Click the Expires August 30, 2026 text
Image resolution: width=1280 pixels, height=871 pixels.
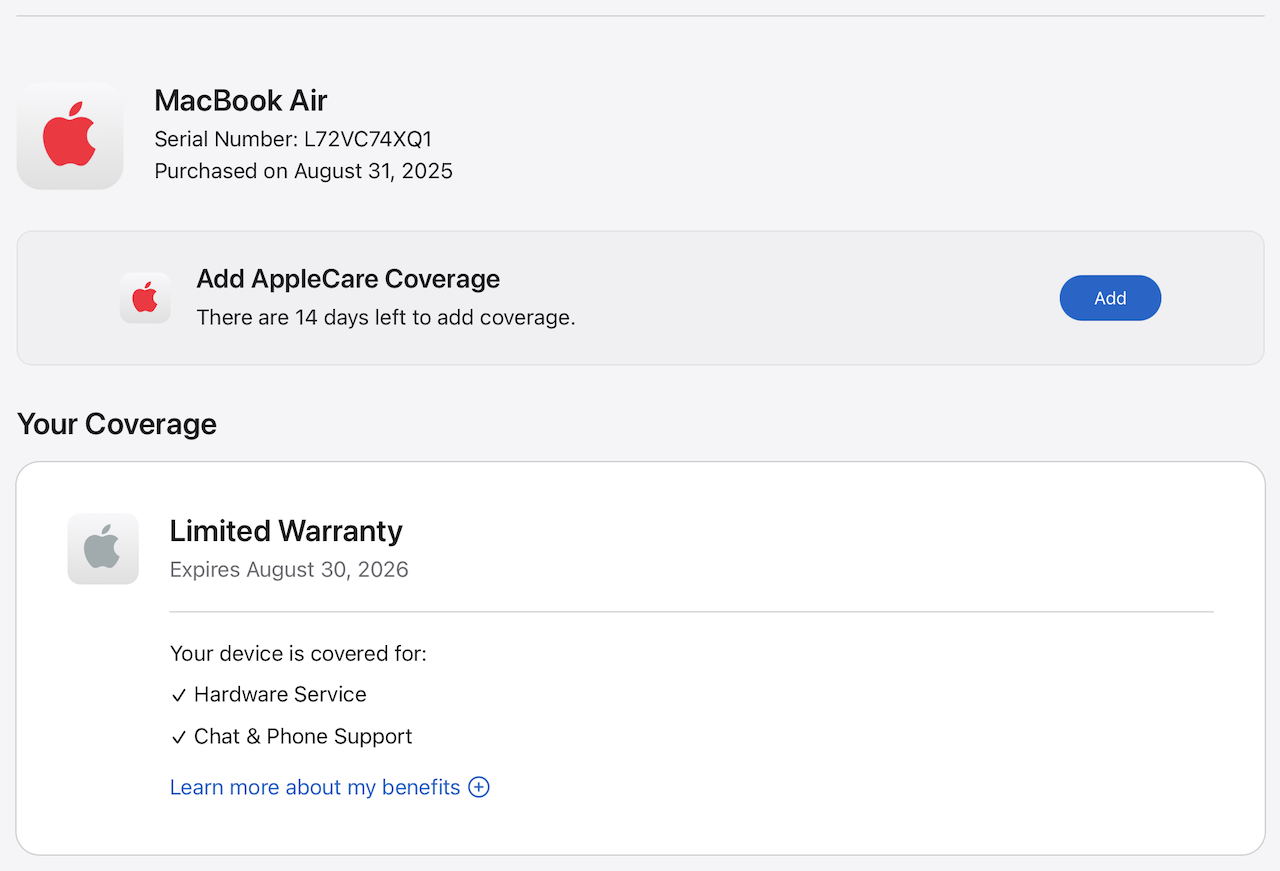click(x=289, y=570)
